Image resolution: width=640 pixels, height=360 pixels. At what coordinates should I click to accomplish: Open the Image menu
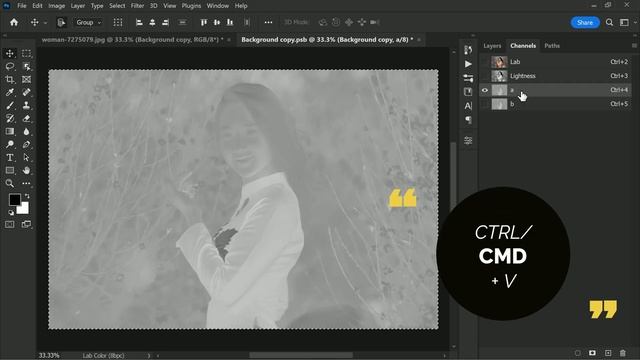click(x=56, y=6)
